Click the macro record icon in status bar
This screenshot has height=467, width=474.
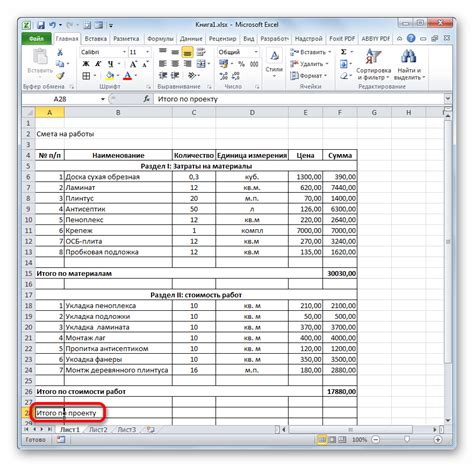pyautogui.click(x=61, y=440)
